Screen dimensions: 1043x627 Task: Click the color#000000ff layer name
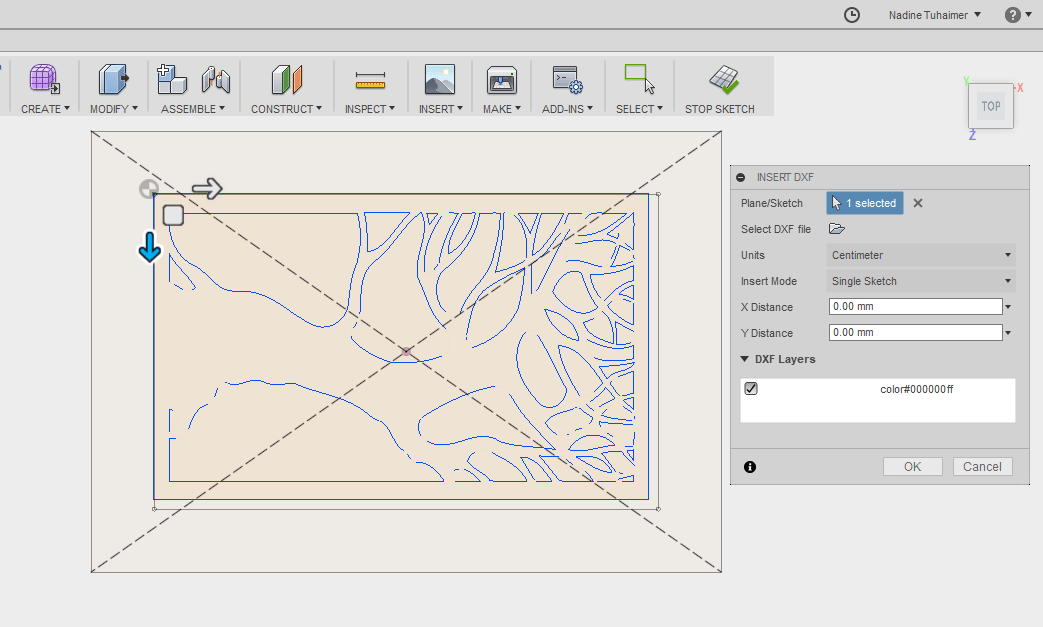[917, 389]
